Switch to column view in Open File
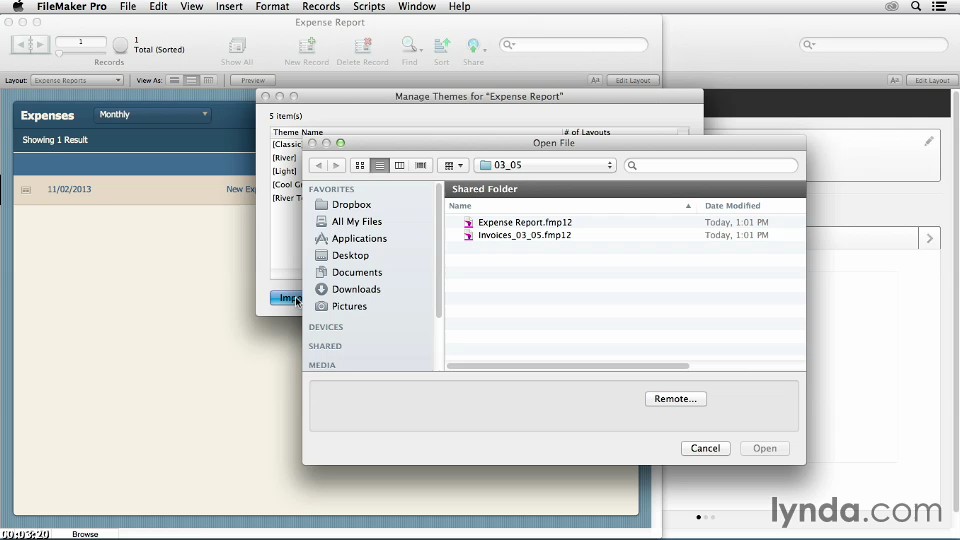This screenshot has height=540, width=960. [399, 165]
